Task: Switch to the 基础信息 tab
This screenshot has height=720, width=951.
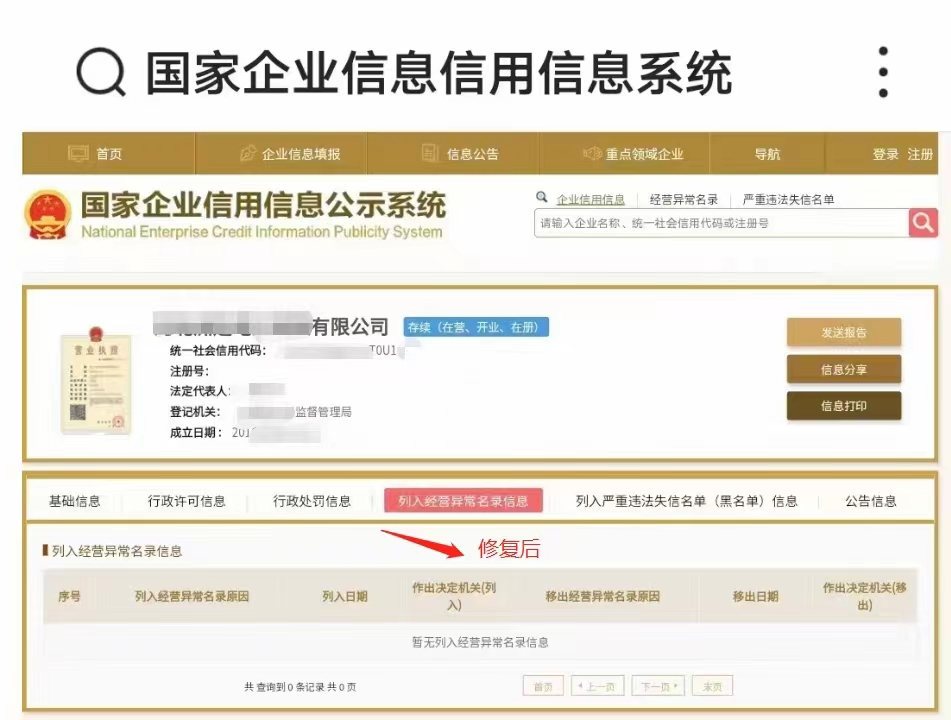Action: [x=75, y=501]
